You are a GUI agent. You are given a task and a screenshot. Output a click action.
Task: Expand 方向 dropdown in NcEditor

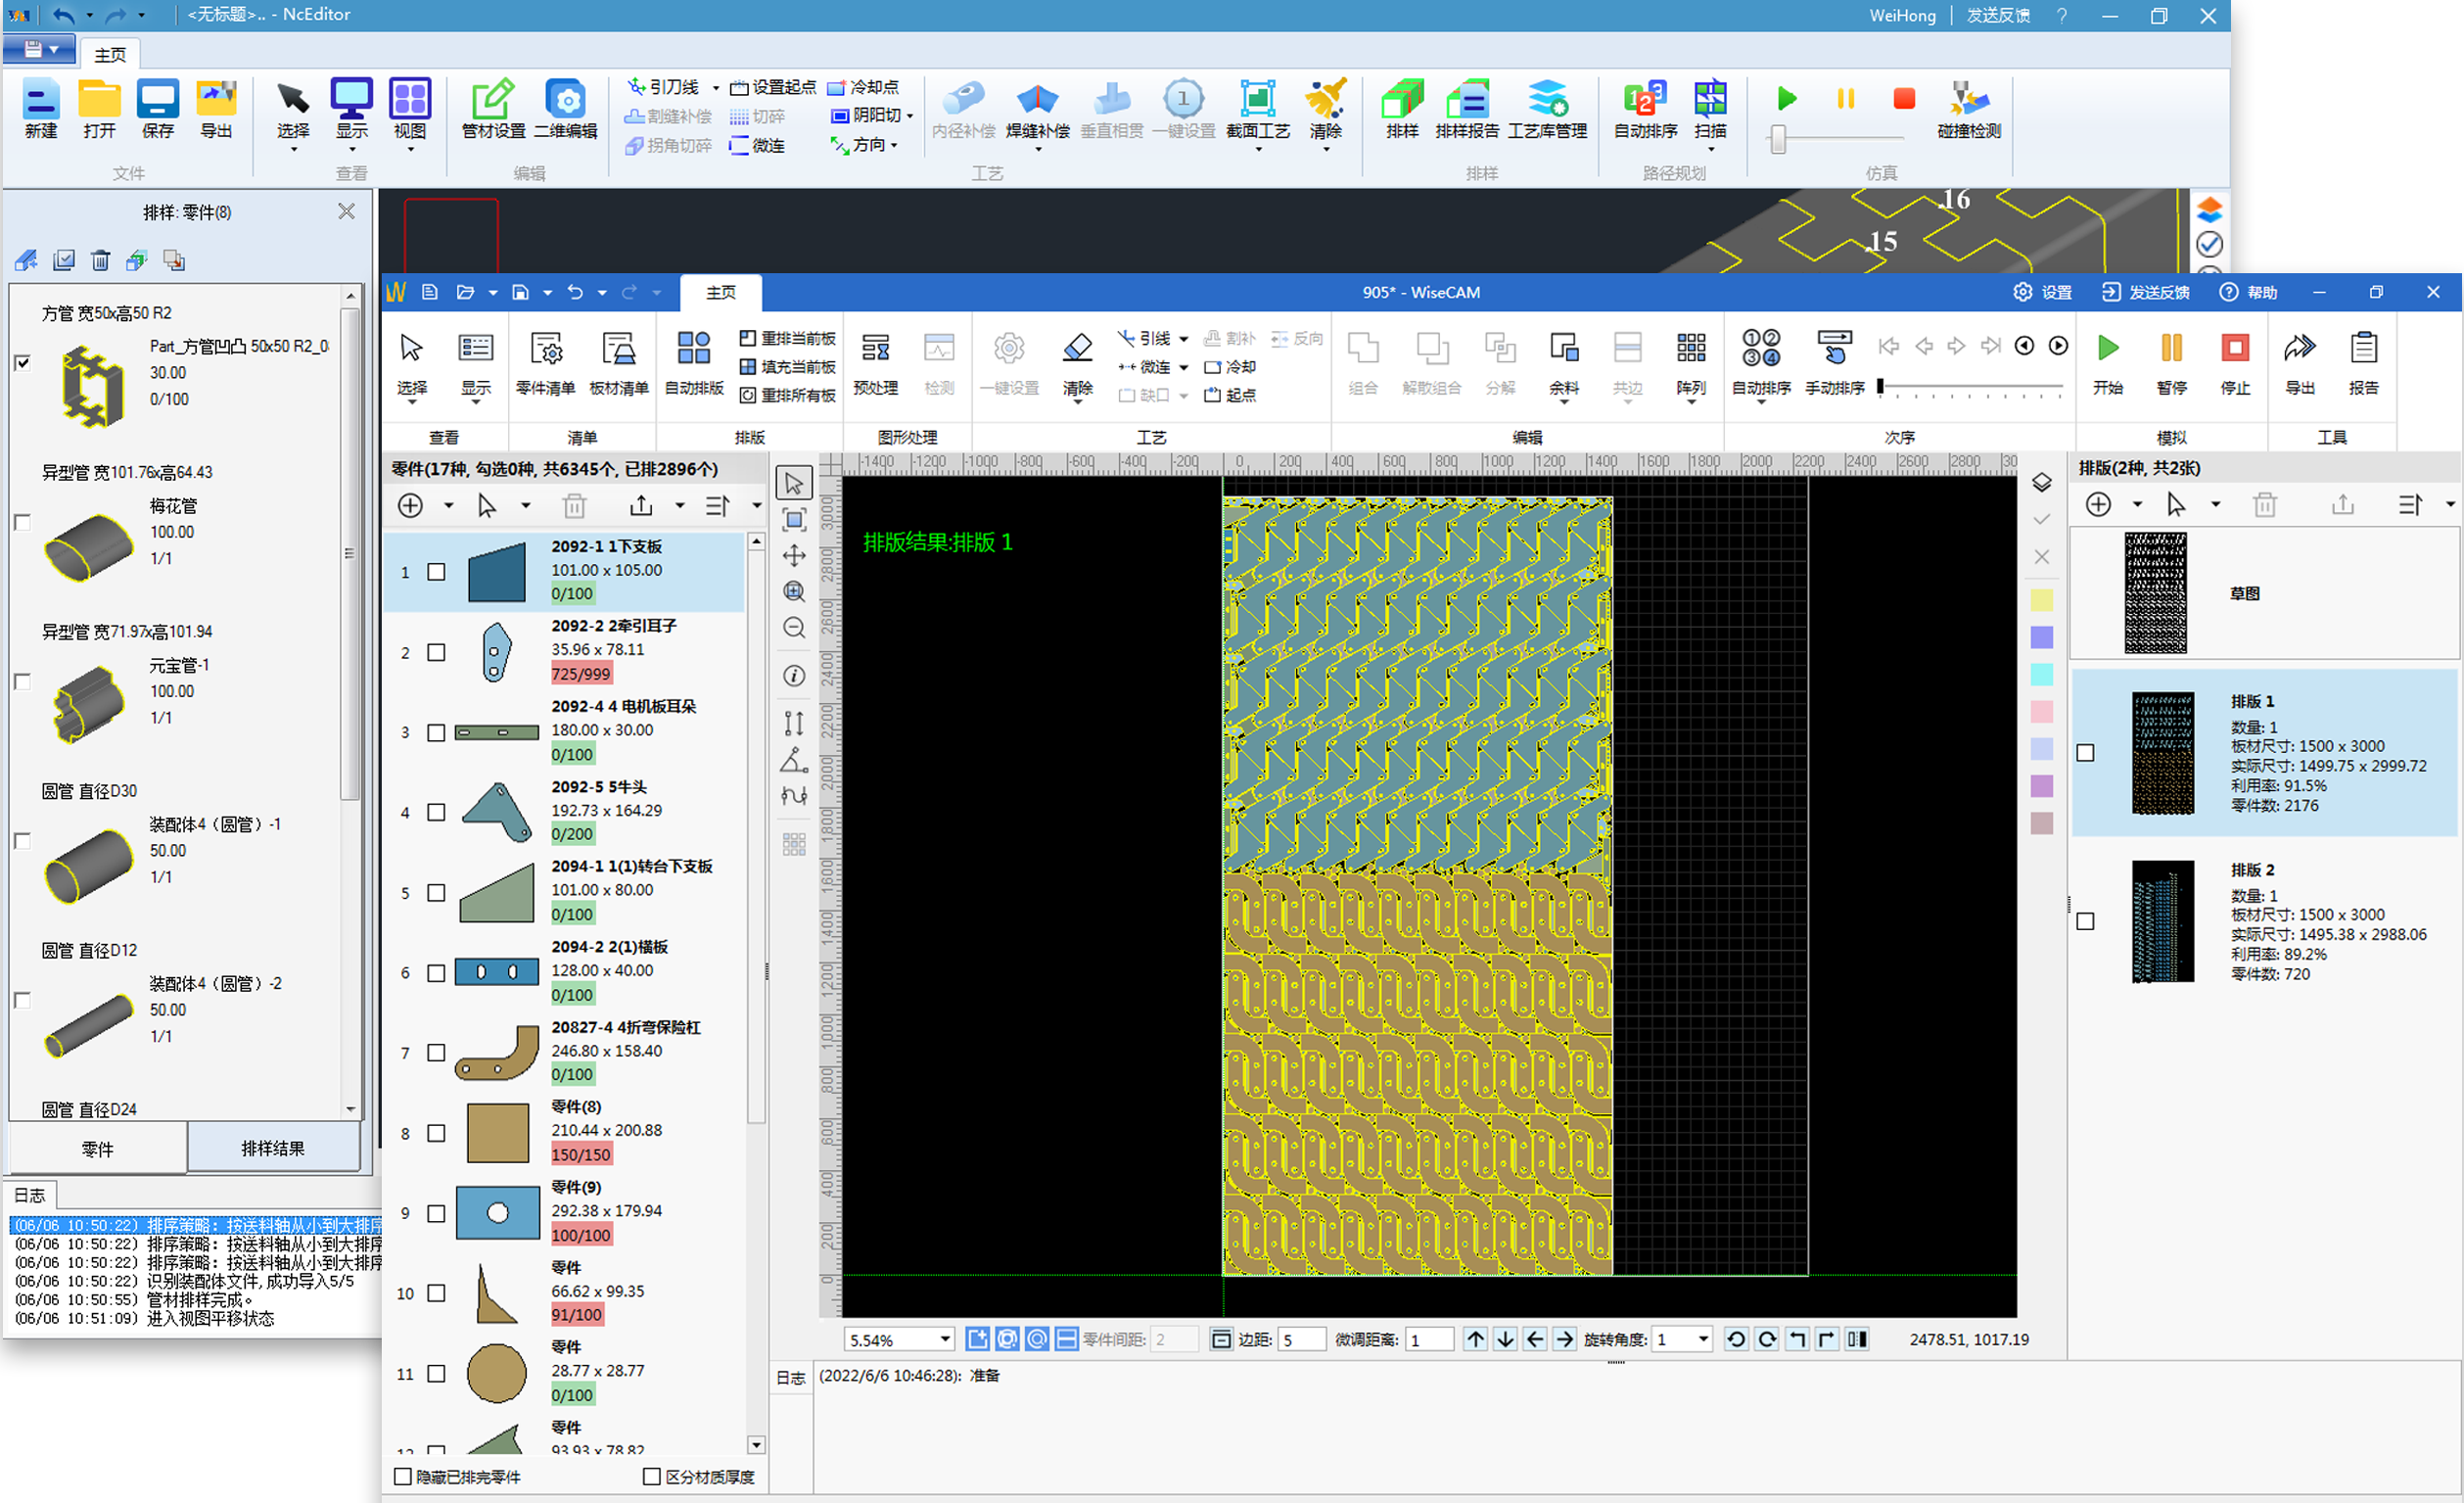(894, 145)
